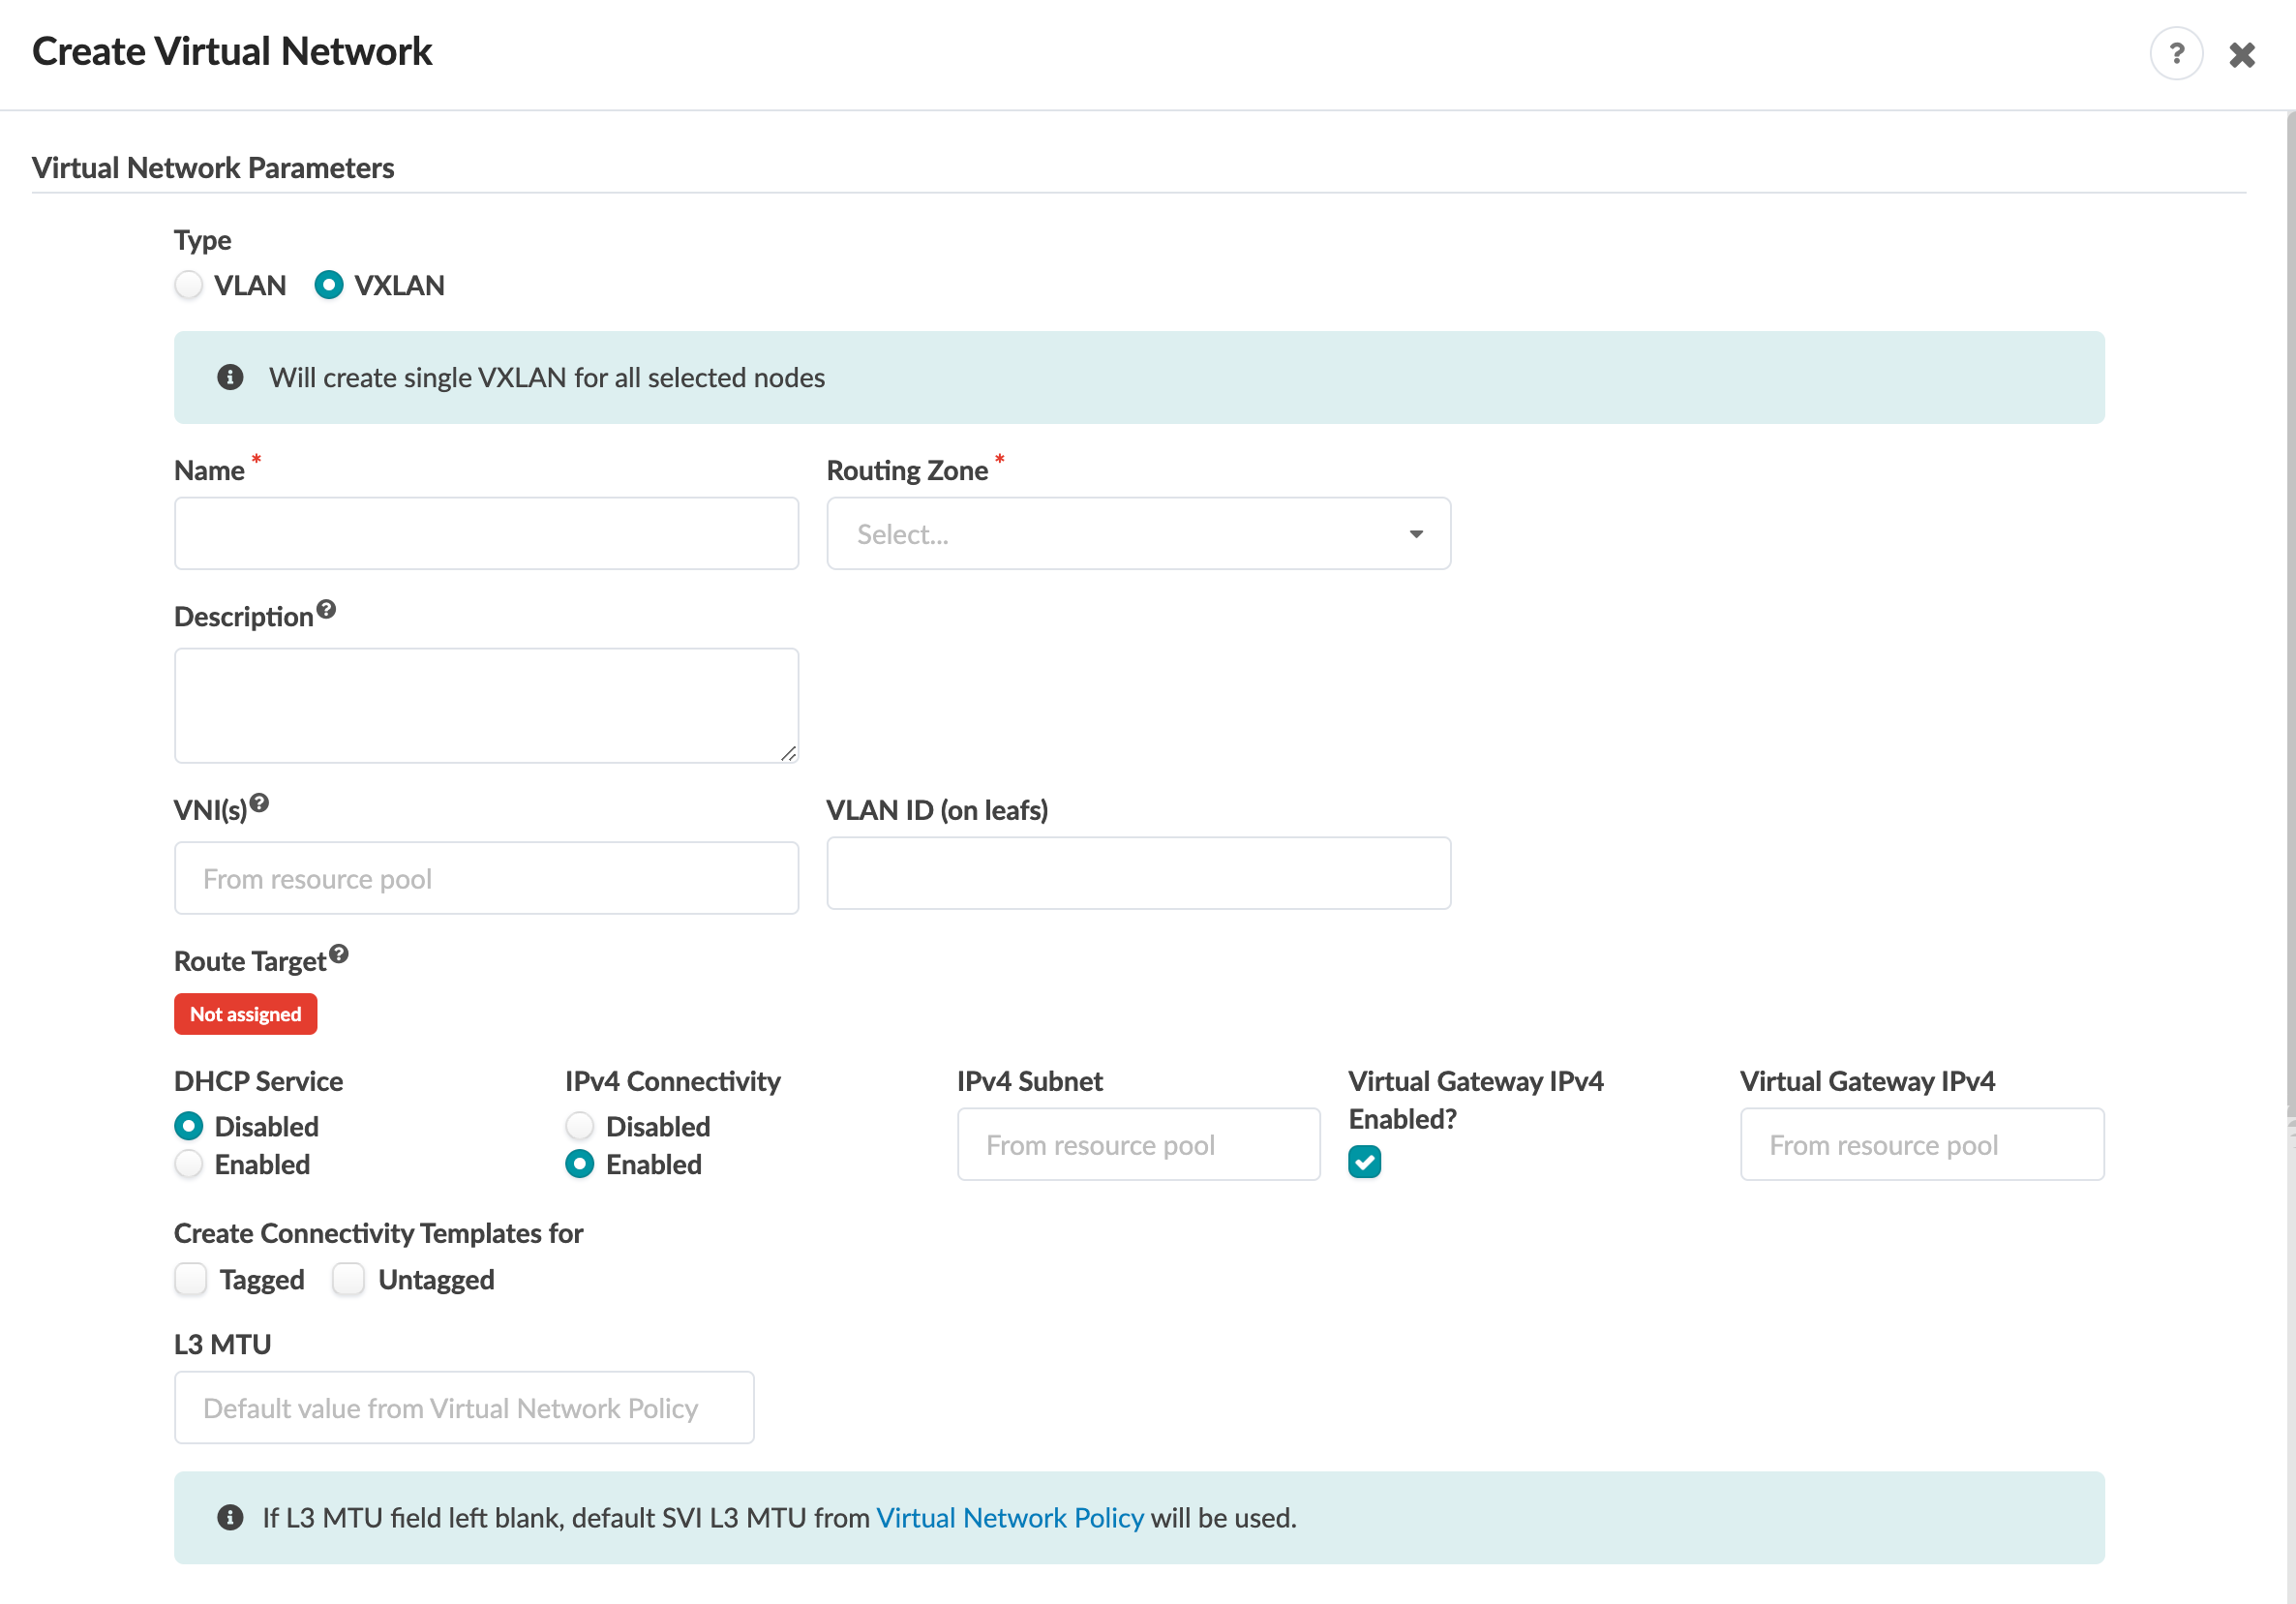
Task: Click the VNI(s) help icon
Action: [x=259, y=803]
